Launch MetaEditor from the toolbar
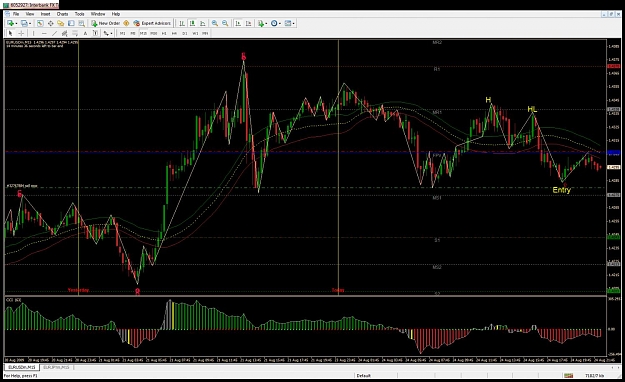Screen dimensions: 625x382 [126, 24]
